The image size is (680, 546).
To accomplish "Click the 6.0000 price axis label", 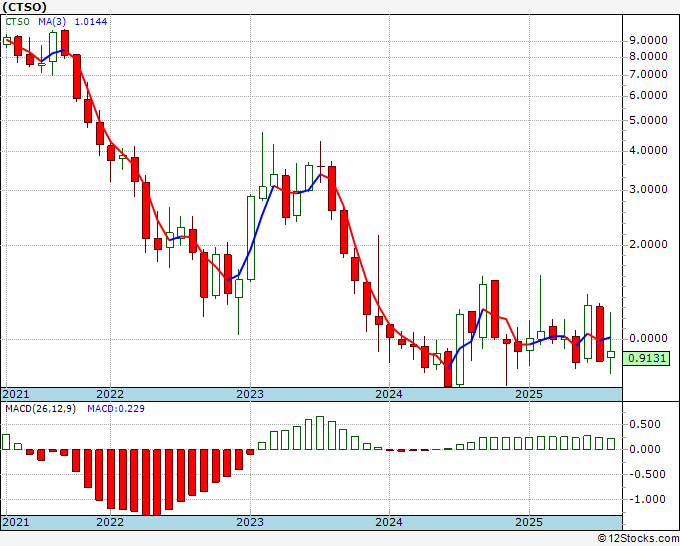I will [648, 95].
